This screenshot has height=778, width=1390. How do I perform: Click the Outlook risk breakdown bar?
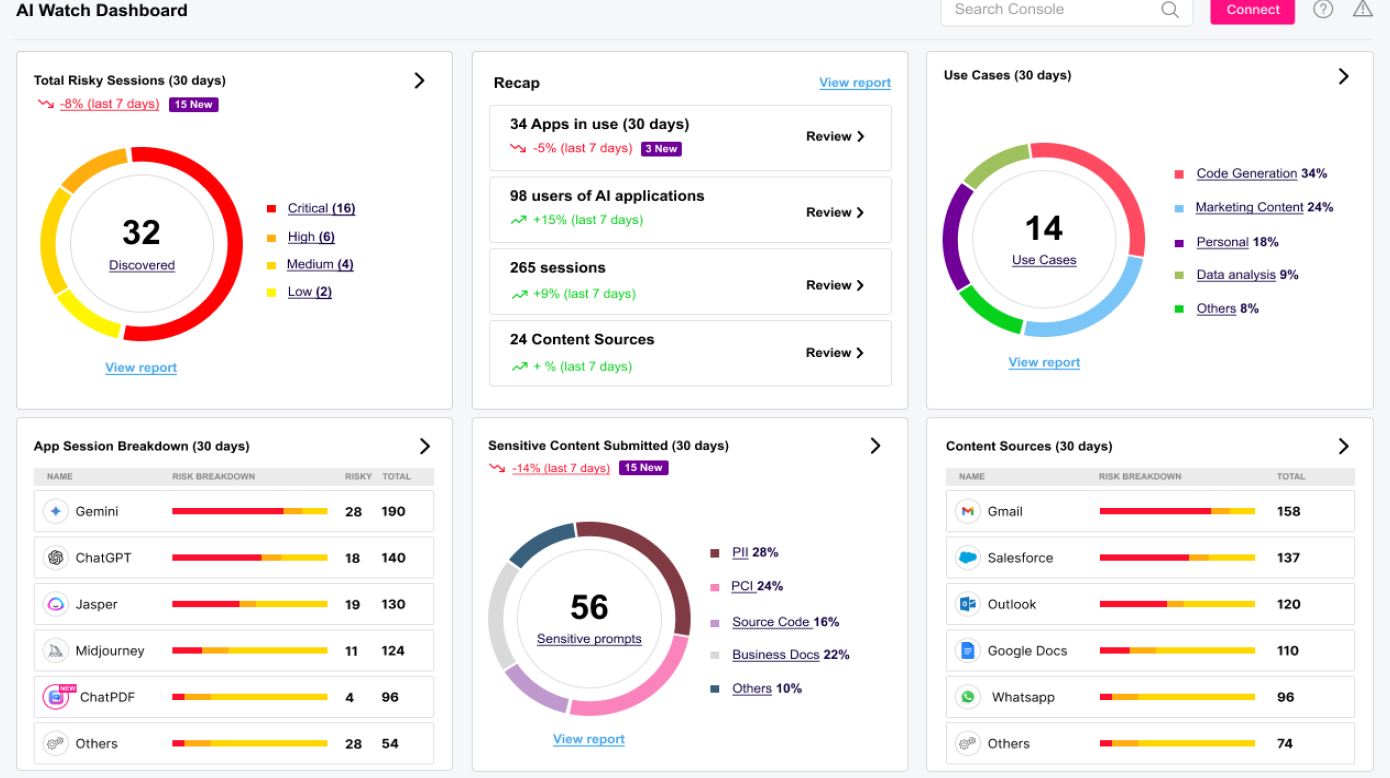1177,604
